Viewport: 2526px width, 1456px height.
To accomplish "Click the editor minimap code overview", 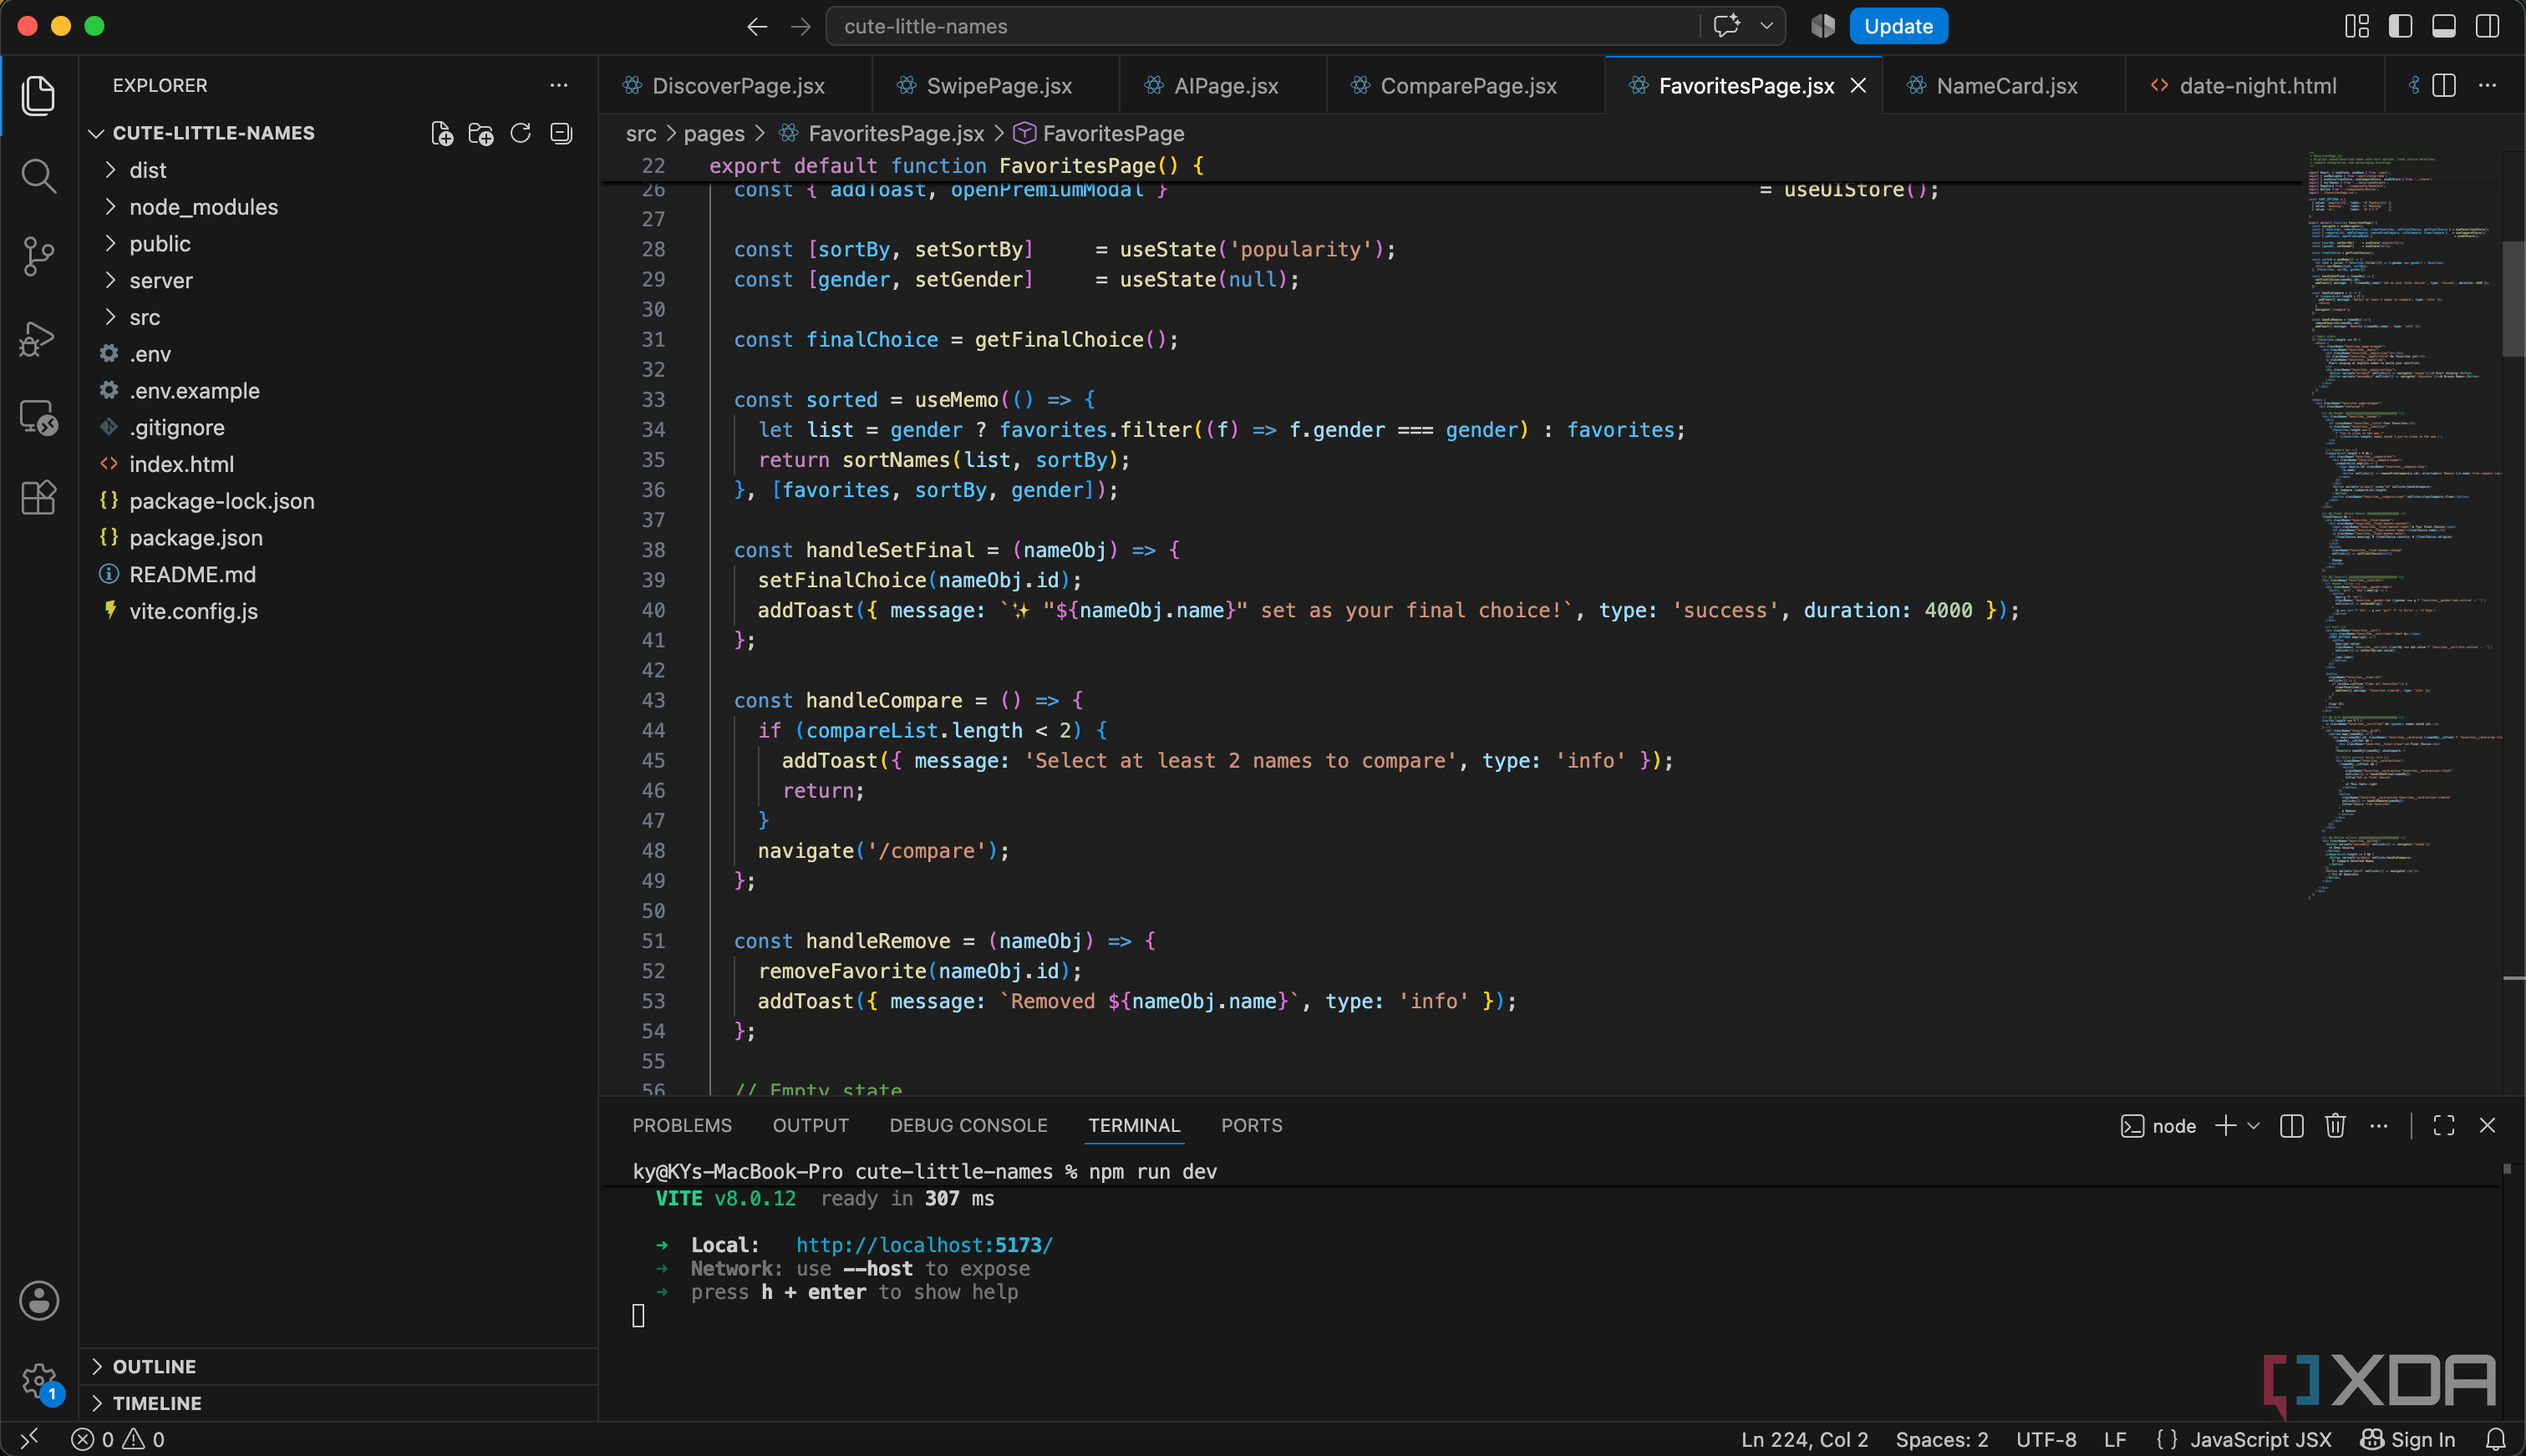I will pyautogui.click(x=2405, y=525).
